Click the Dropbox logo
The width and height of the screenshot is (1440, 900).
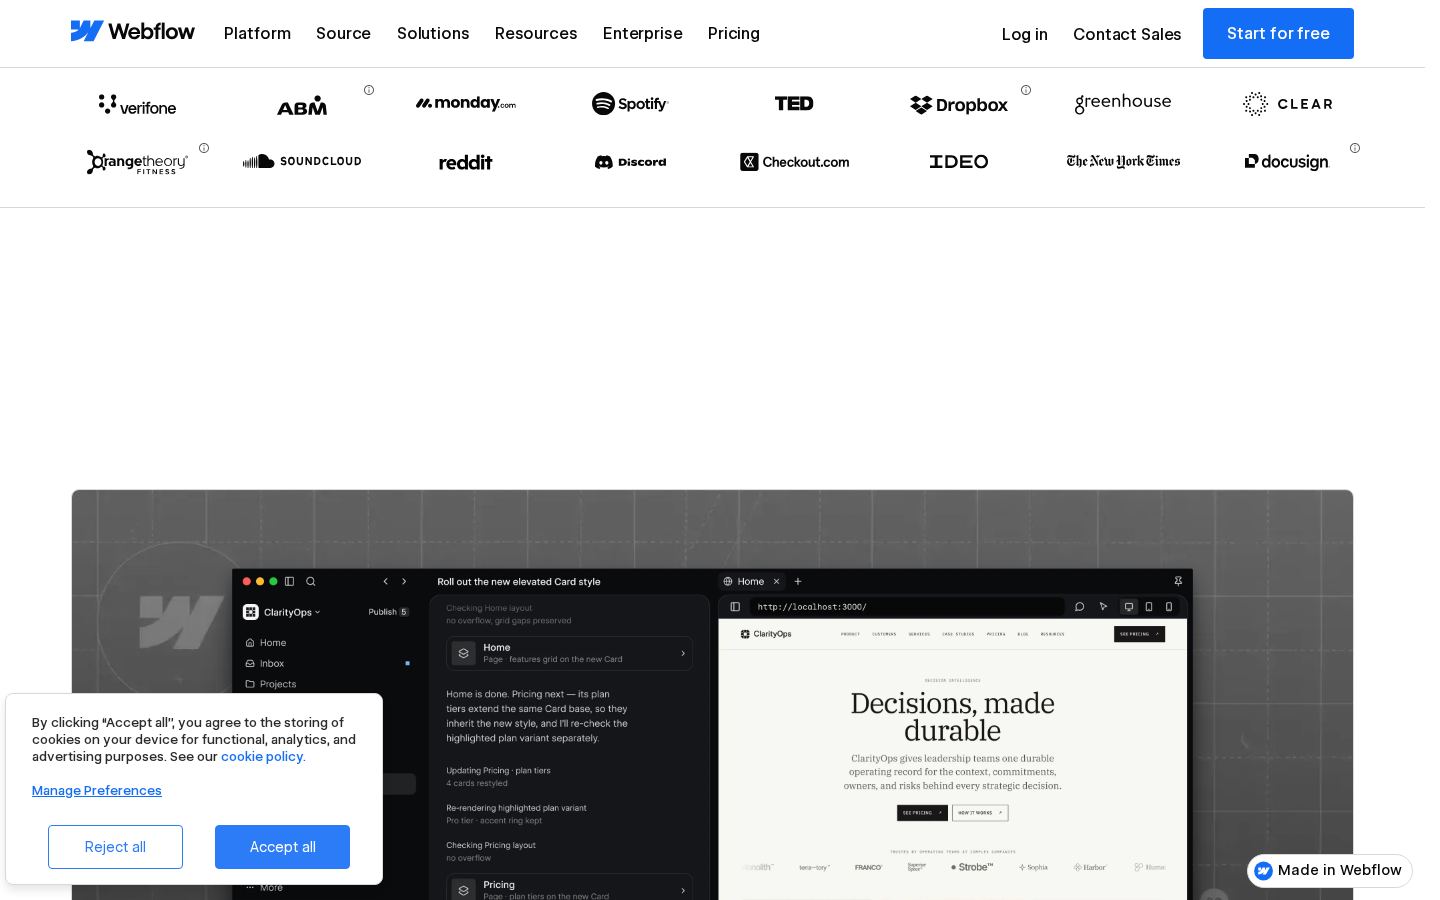coord(959,105)
